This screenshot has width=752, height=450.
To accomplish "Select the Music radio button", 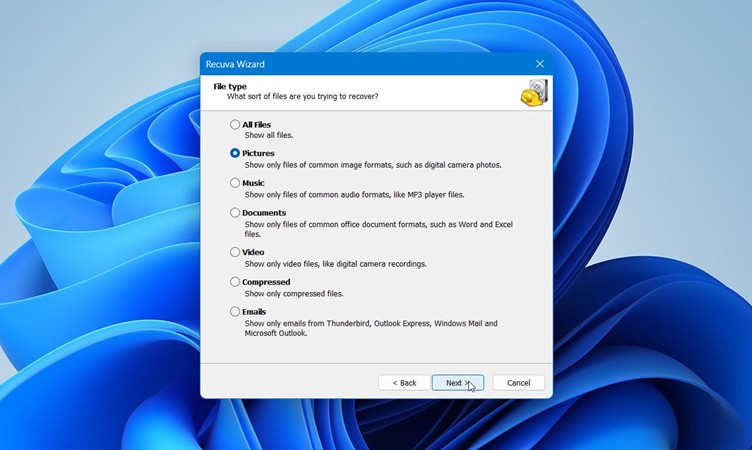I will point(235,183).
